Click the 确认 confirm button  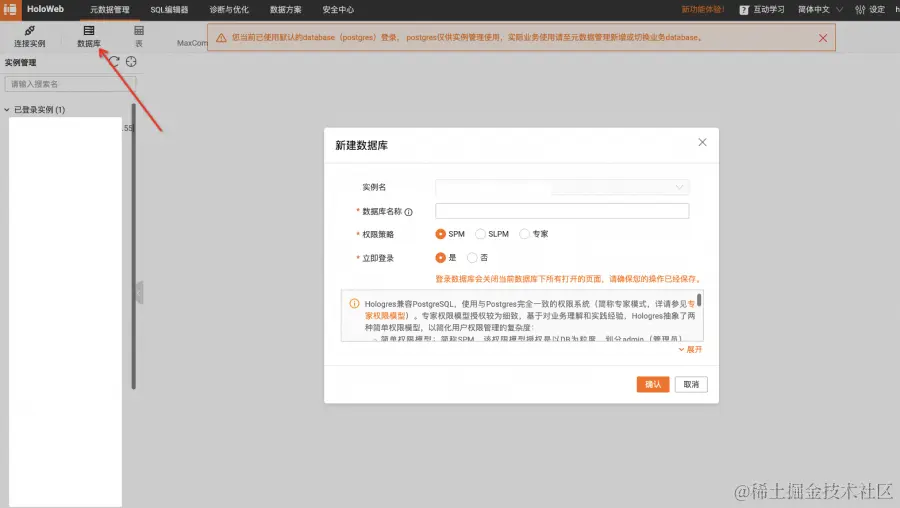653,385
